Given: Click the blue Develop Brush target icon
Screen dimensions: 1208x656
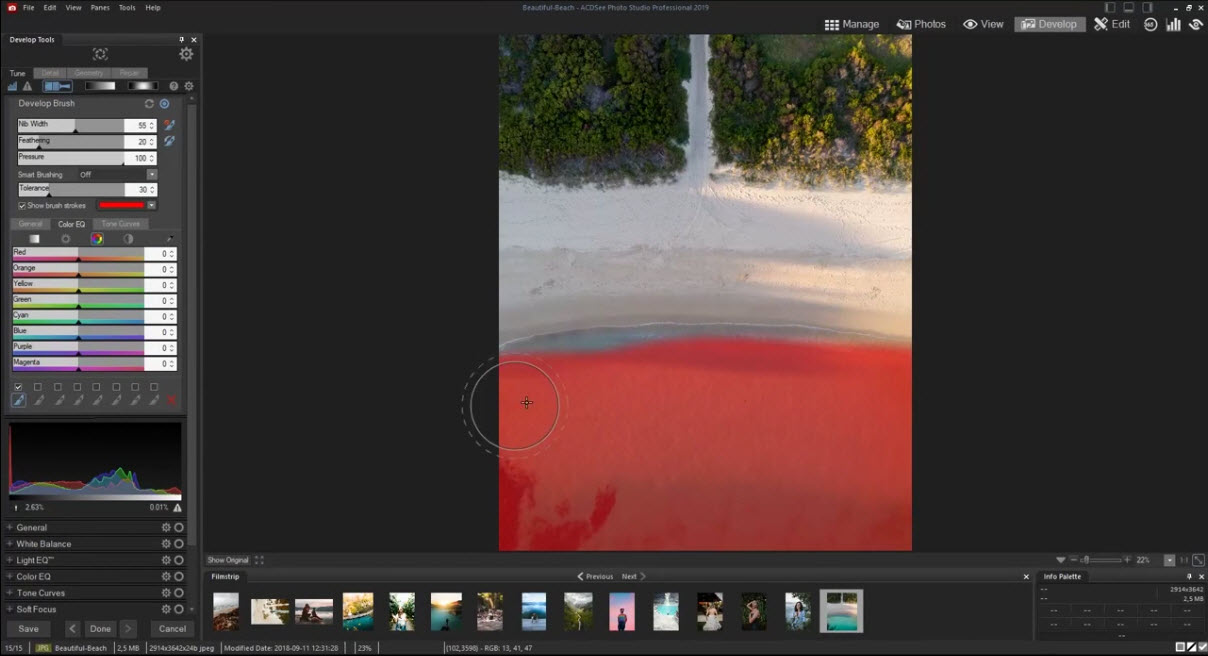Looking at the screenshot, I should click(x=165, y=103).
